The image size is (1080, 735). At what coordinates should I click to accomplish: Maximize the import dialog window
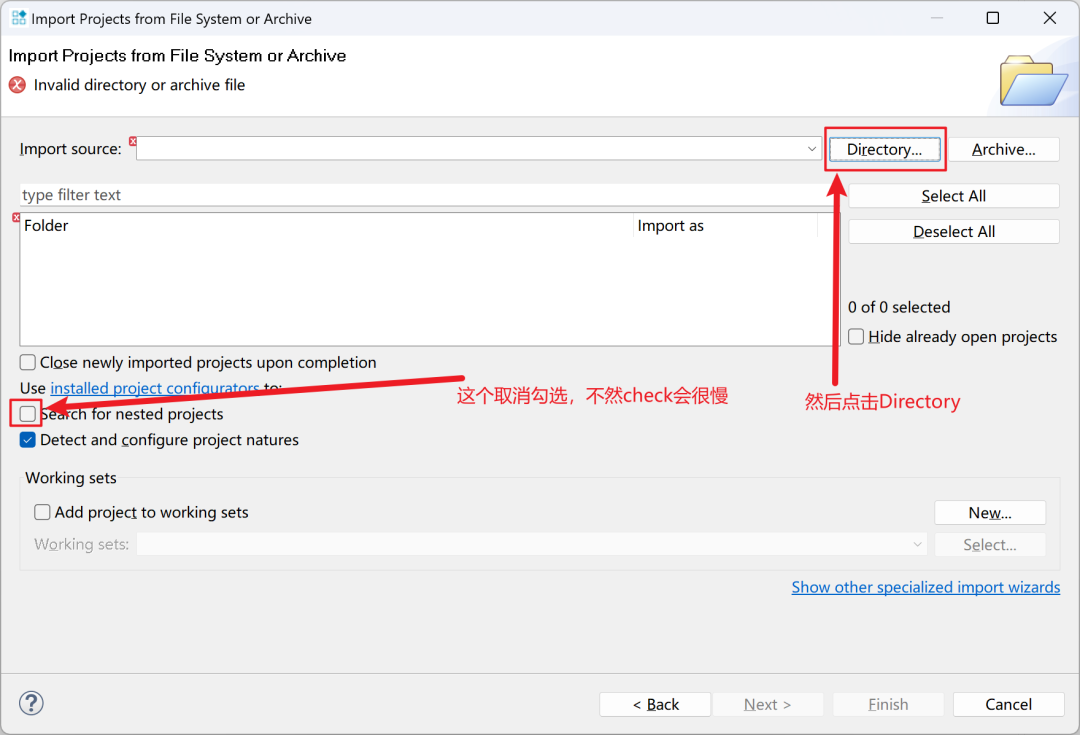(992, 18)
